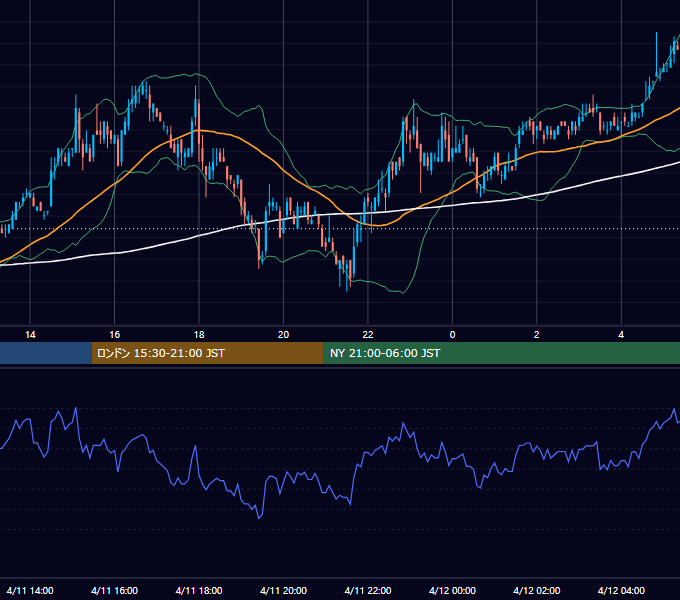The image size is (680, 600).
Task: Click the NY 21:00-06:00 JST session bar
Action: click(x=502, y=353)
